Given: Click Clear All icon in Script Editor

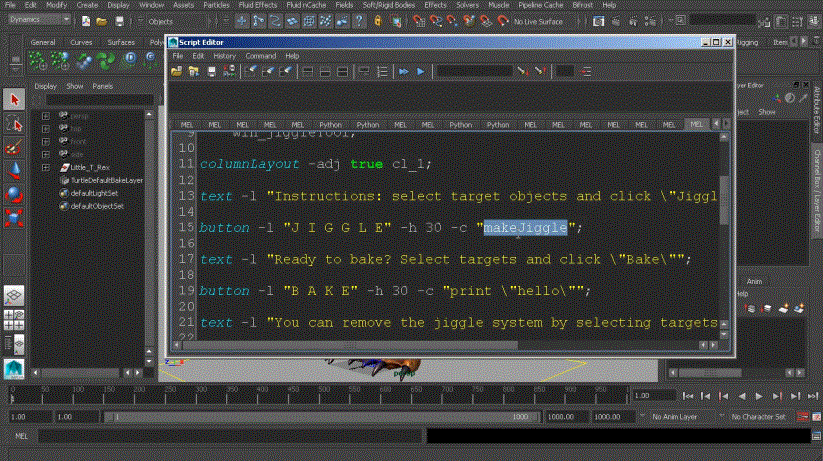Looking at the screenshot, I should tap(286, 71).
